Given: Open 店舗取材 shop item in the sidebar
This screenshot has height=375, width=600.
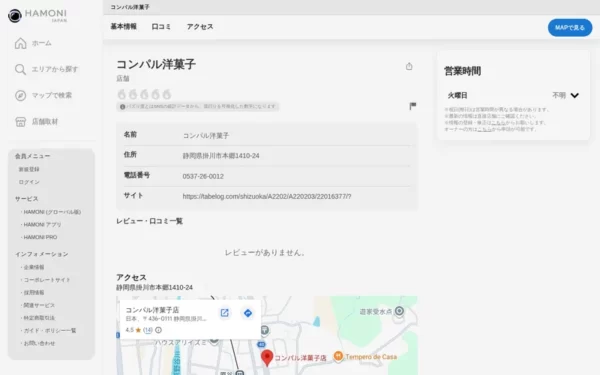Looking at the screenshot, I should coord(36,122).
